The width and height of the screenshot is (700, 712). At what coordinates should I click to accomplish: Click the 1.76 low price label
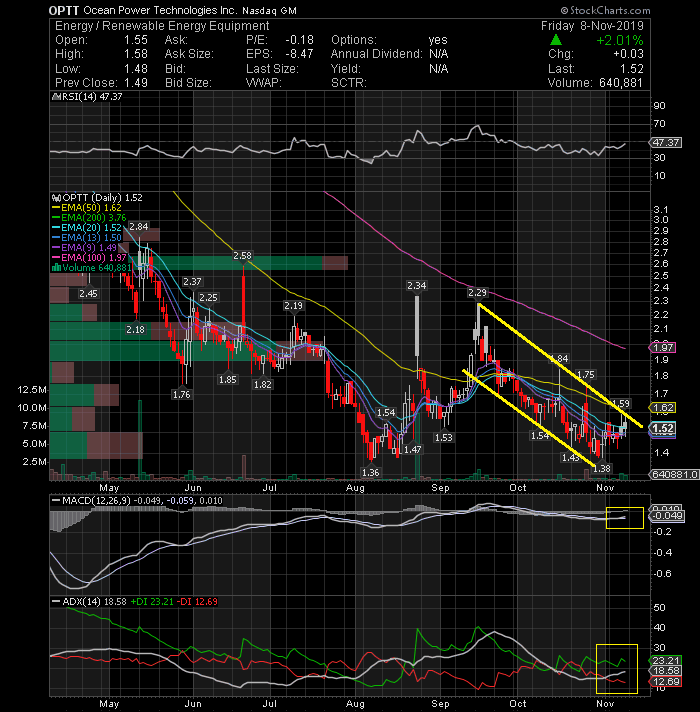tap(182, 395)
